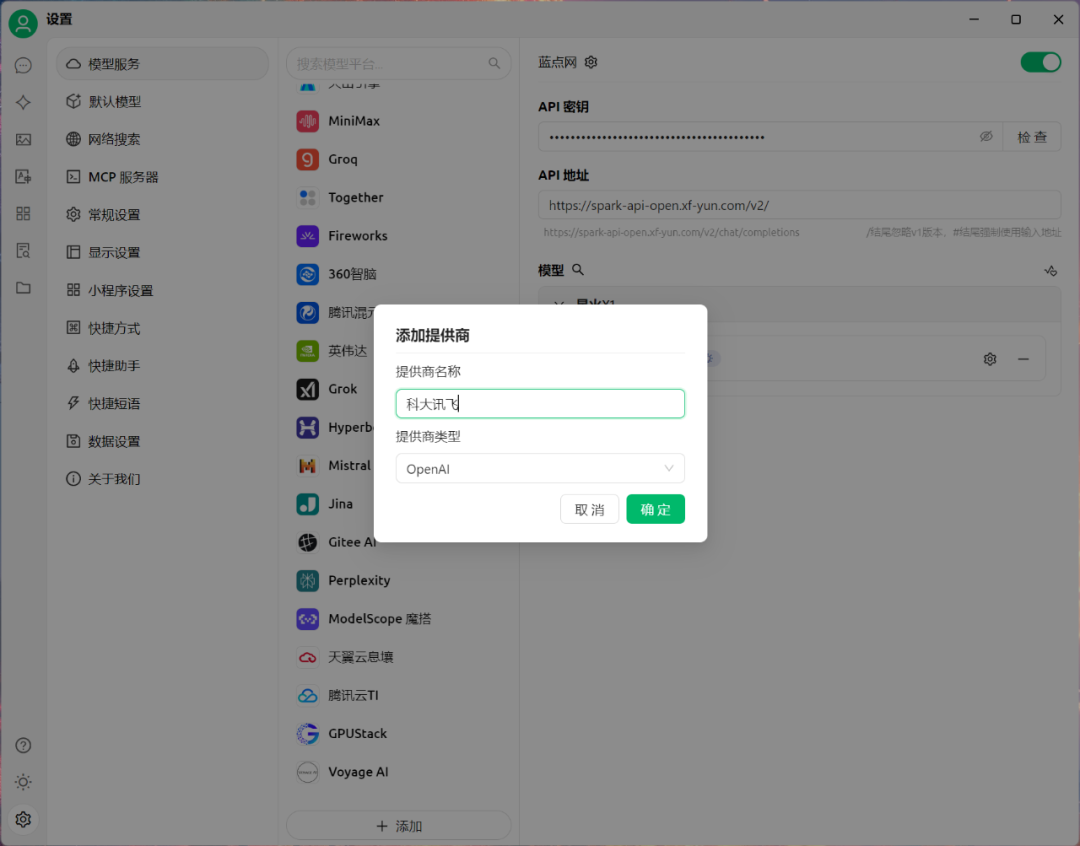Open the agents sparkle icon in sidebar
This screenshot has height=846, width=1080.
(23, 103)
